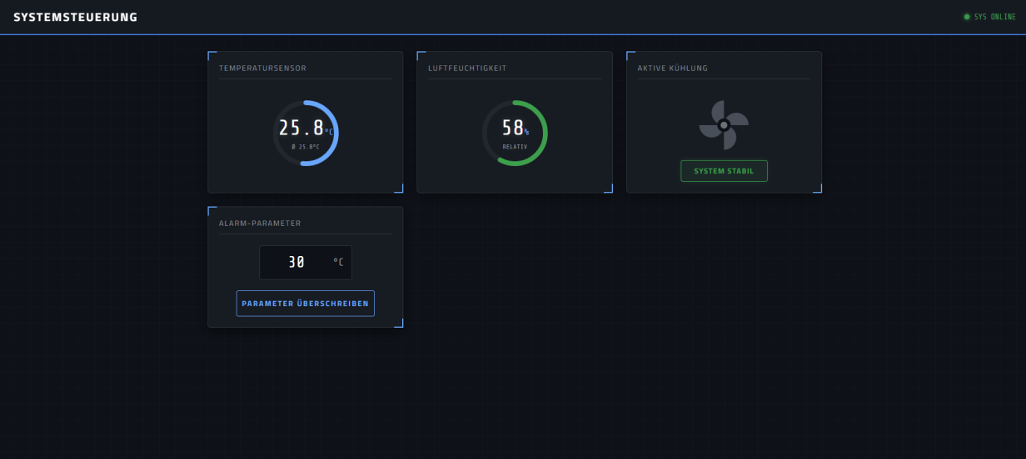1026x459 pixels.
Task: Click the 58 humidity reading
Action: click(512, 128)
